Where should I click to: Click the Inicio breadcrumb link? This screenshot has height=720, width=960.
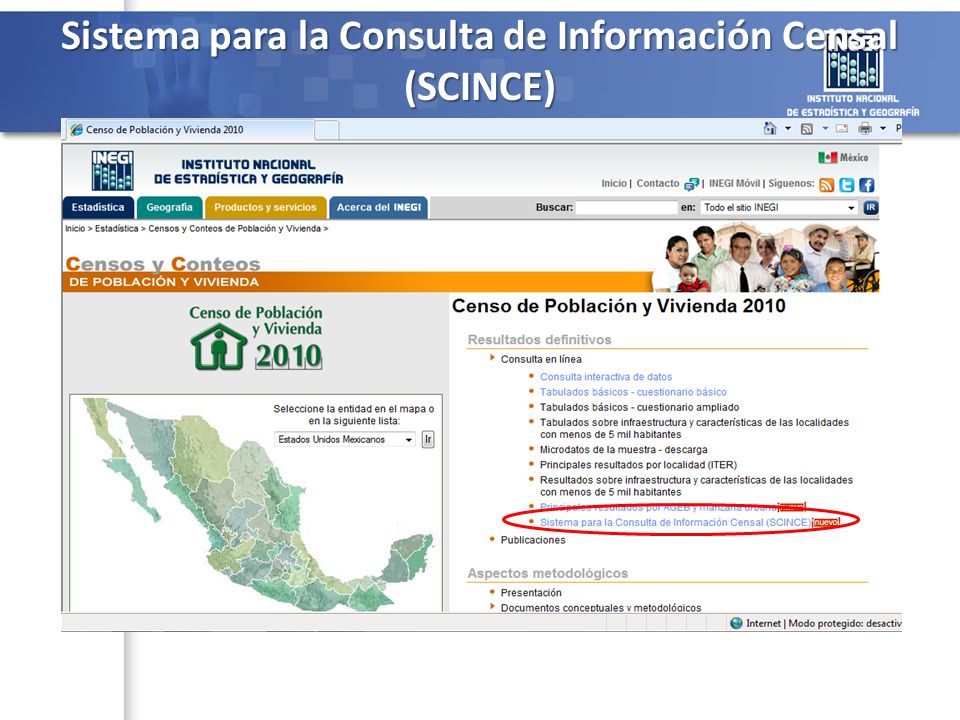(75, 228)
